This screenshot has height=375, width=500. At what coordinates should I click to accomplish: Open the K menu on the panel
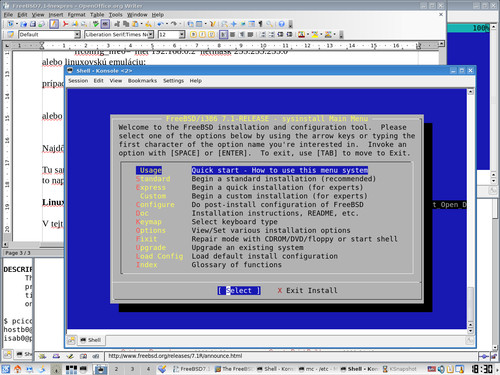(6, 369)
